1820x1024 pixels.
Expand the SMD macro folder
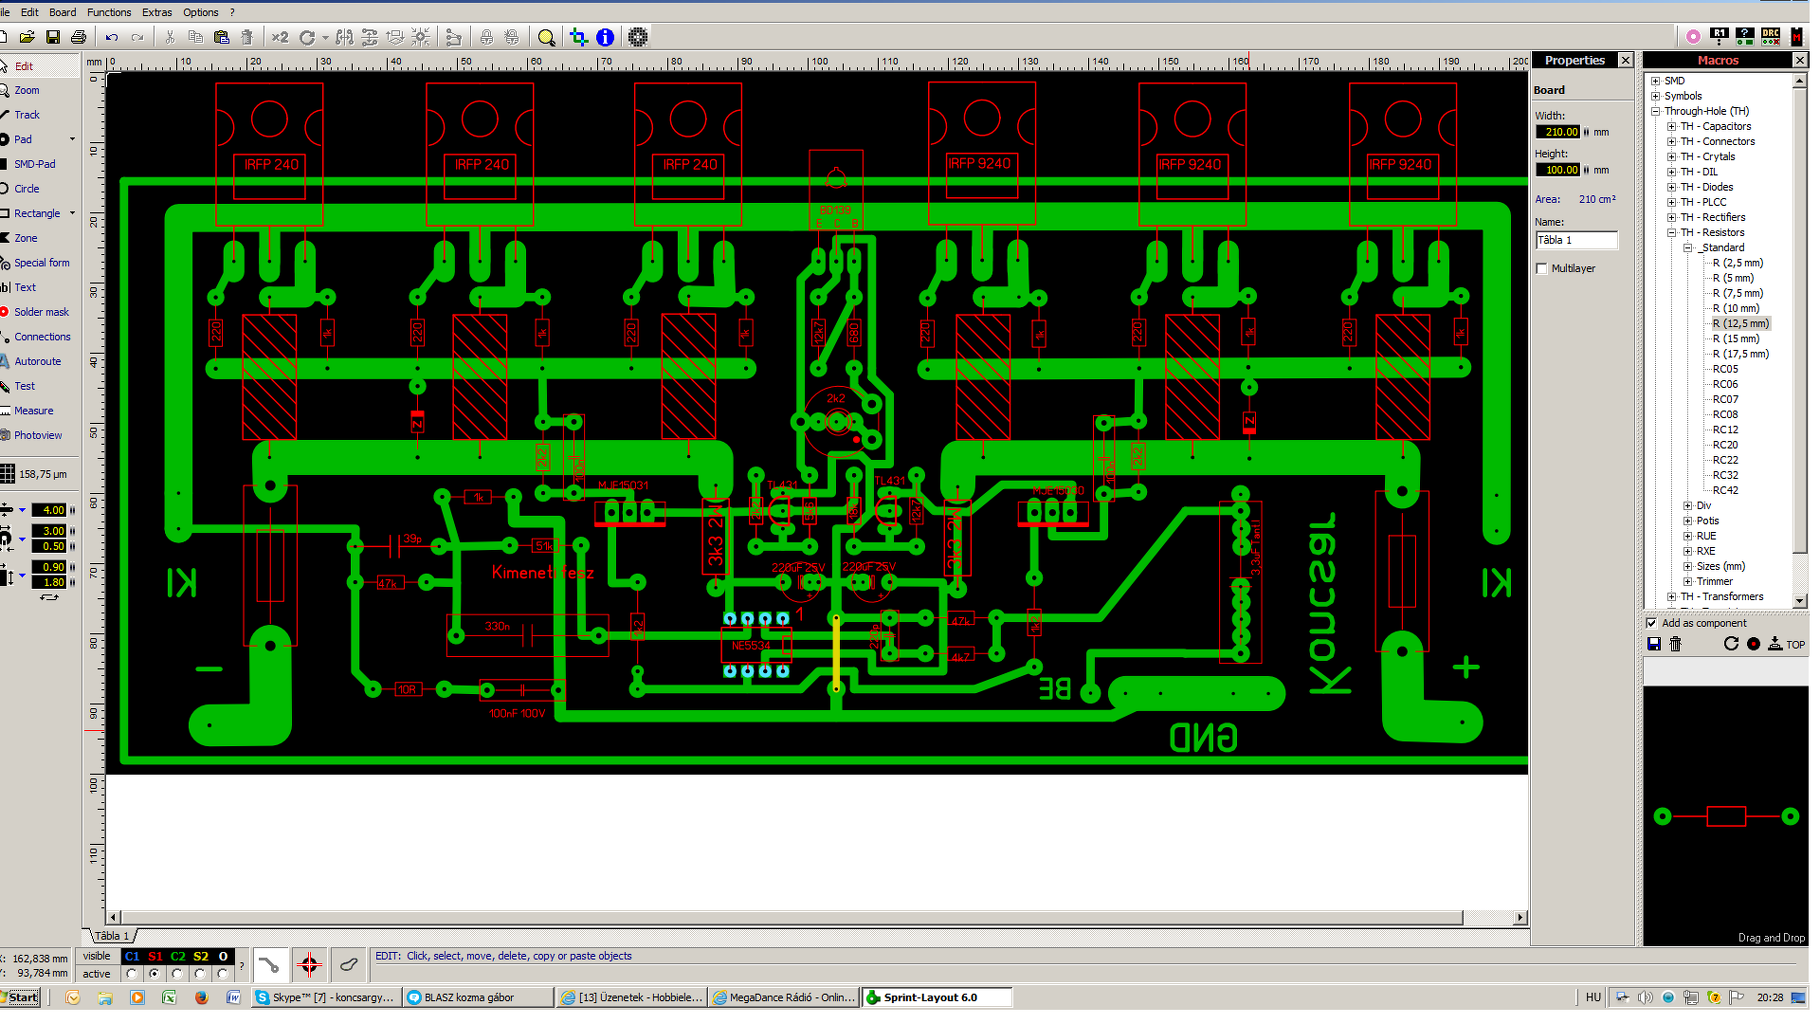tap(1656, 82)
